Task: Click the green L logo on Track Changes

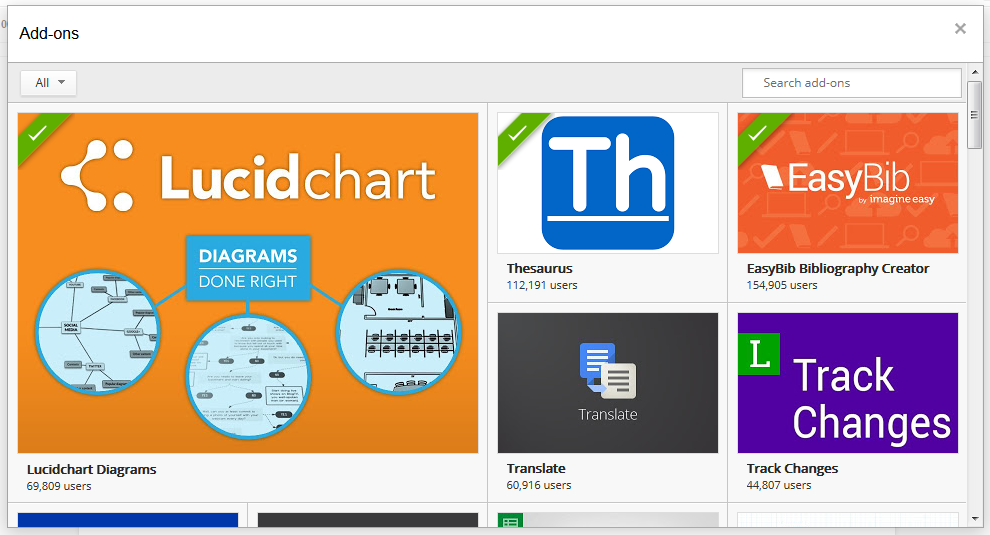Action: click(x=759, y=354)
